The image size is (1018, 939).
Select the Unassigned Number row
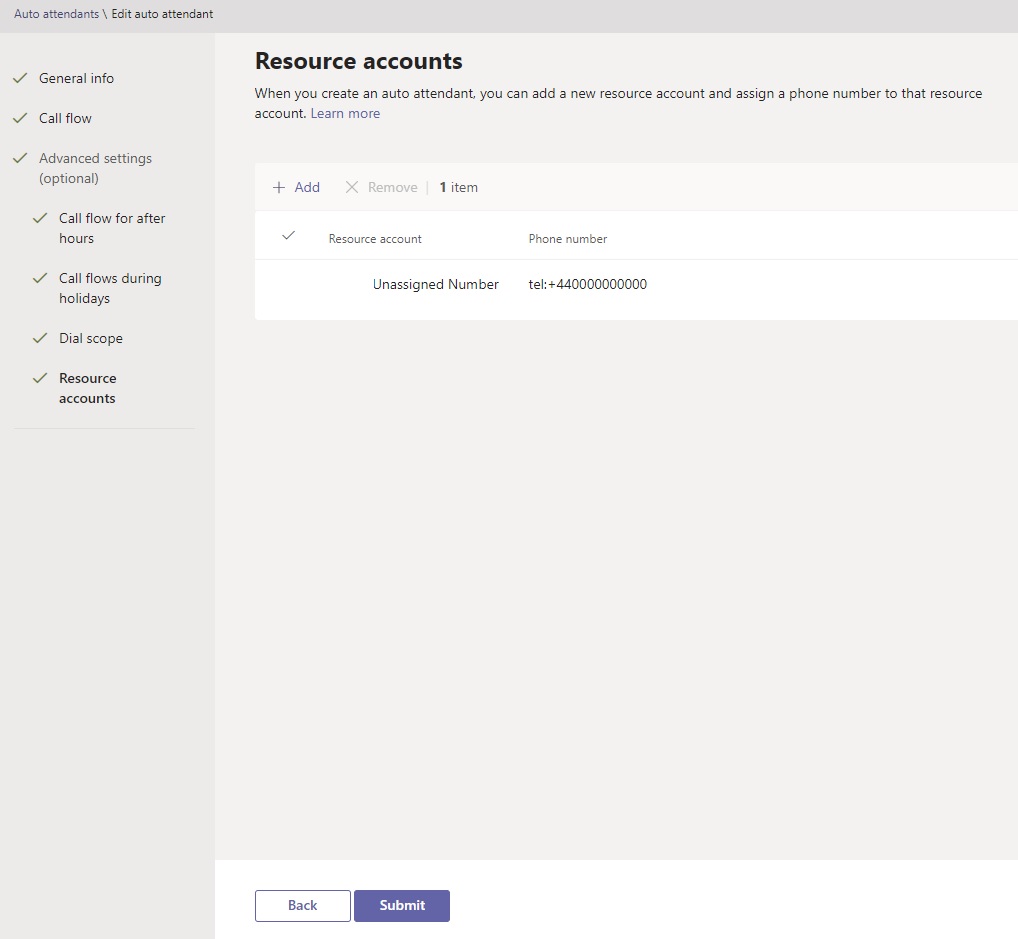(x=636, y=284)
